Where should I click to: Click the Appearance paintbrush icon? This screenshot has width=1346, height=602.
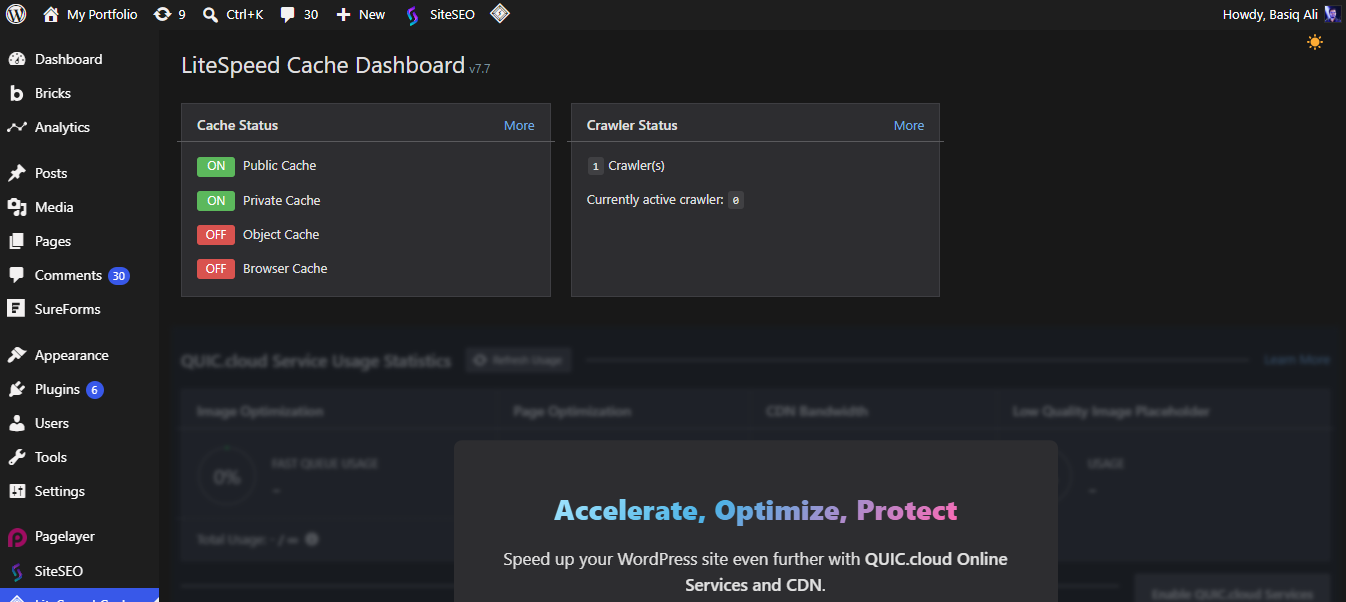(17, 355)
